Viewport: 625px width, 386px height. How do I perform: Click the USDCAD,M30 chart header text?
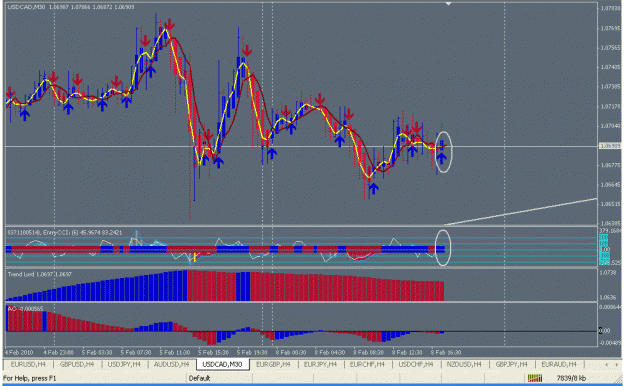click(71, 7)
